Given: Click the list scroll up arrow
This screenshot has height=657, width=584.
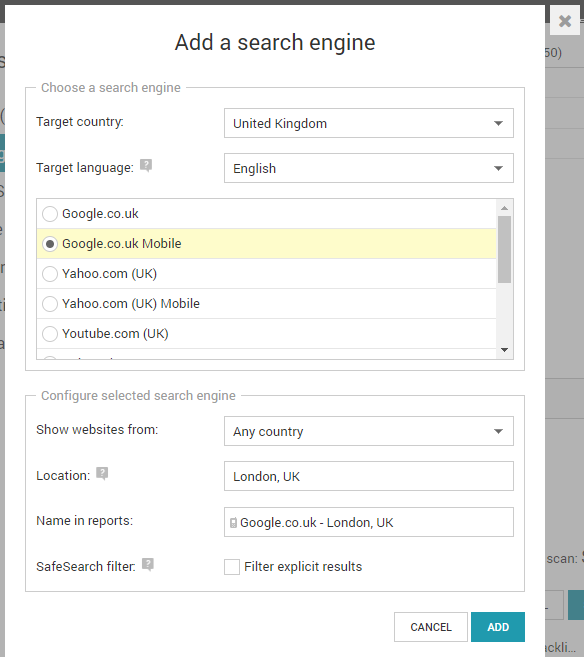Looking at the screenshot, I should pyautogui.click(x=504, y=208).
